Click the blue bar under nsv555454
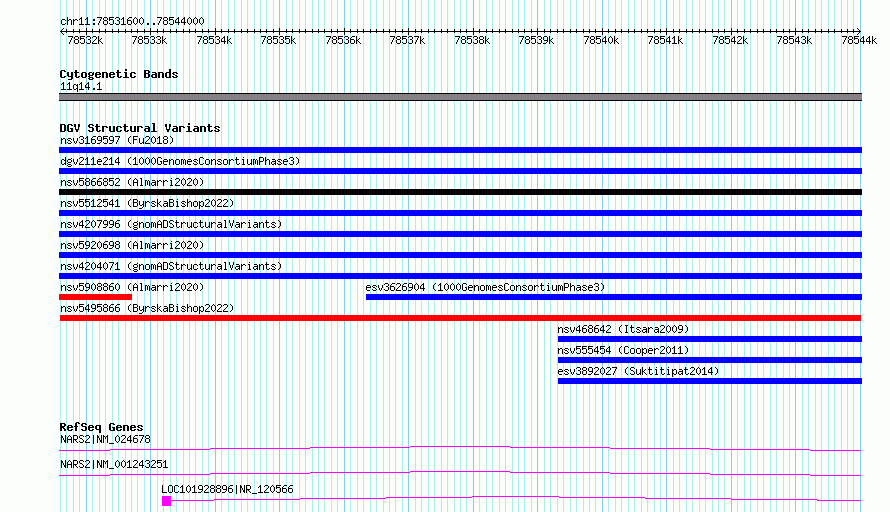 [x=710, y=360]
